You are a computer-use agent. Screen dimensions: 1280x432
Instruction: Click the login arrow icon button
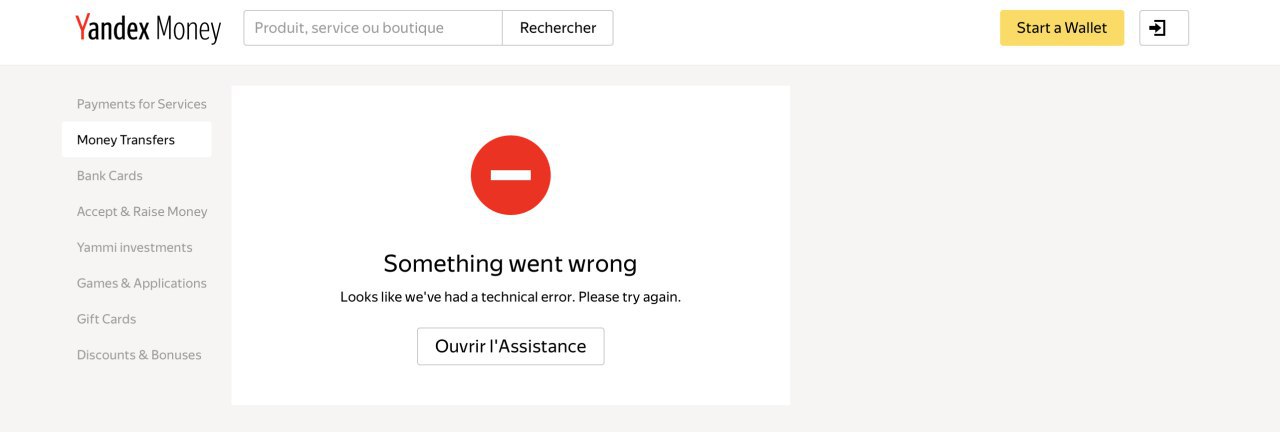point(1164,28)
